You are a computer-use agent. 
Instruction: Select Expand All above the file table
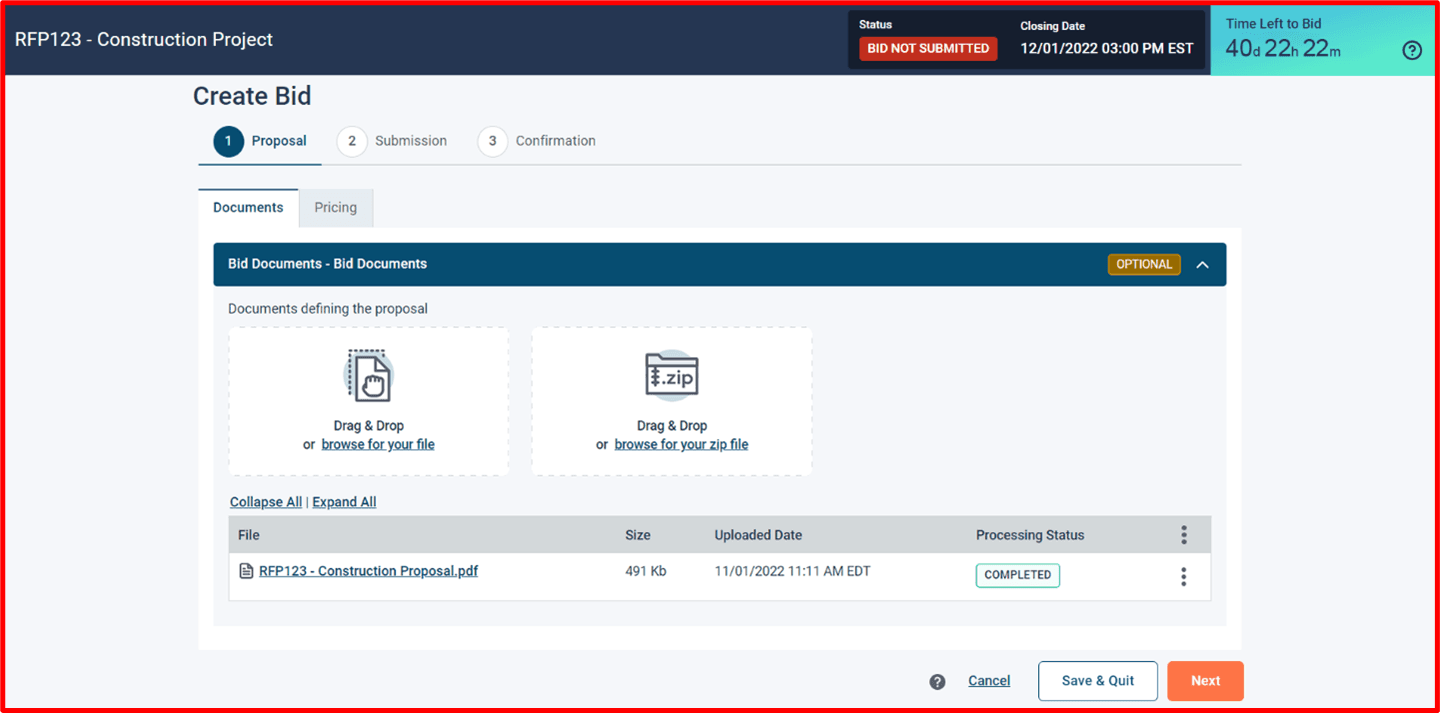tap(344, 501)
